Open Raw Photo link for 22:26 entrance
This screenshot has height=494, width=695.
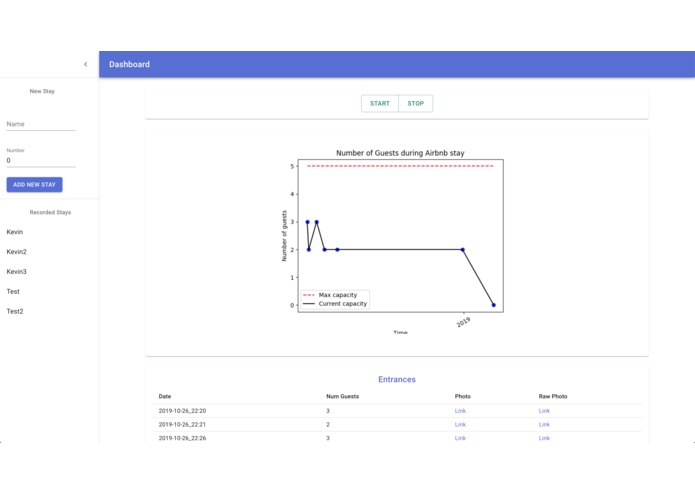coord(544,438)
